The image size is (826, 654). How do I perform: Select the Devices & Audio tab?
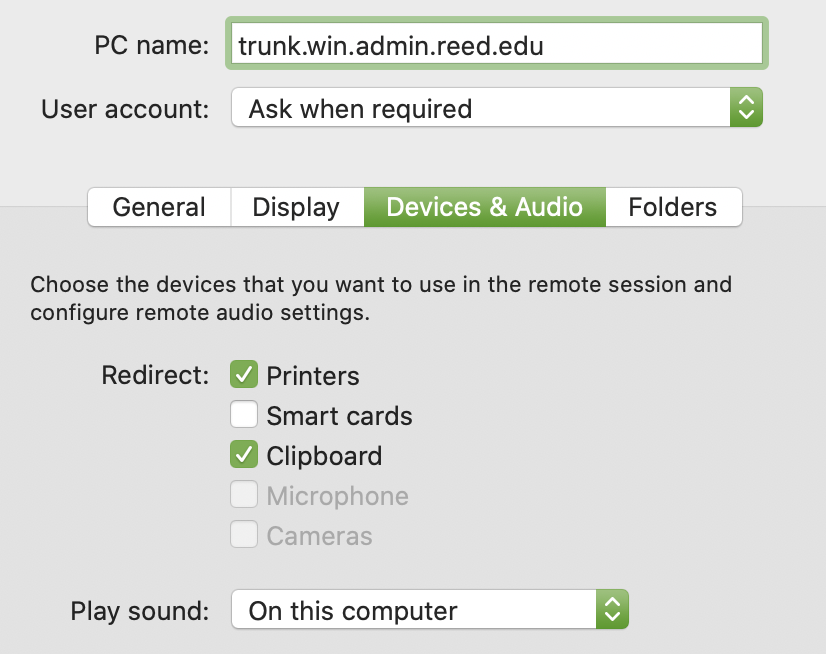pos(484,207)
